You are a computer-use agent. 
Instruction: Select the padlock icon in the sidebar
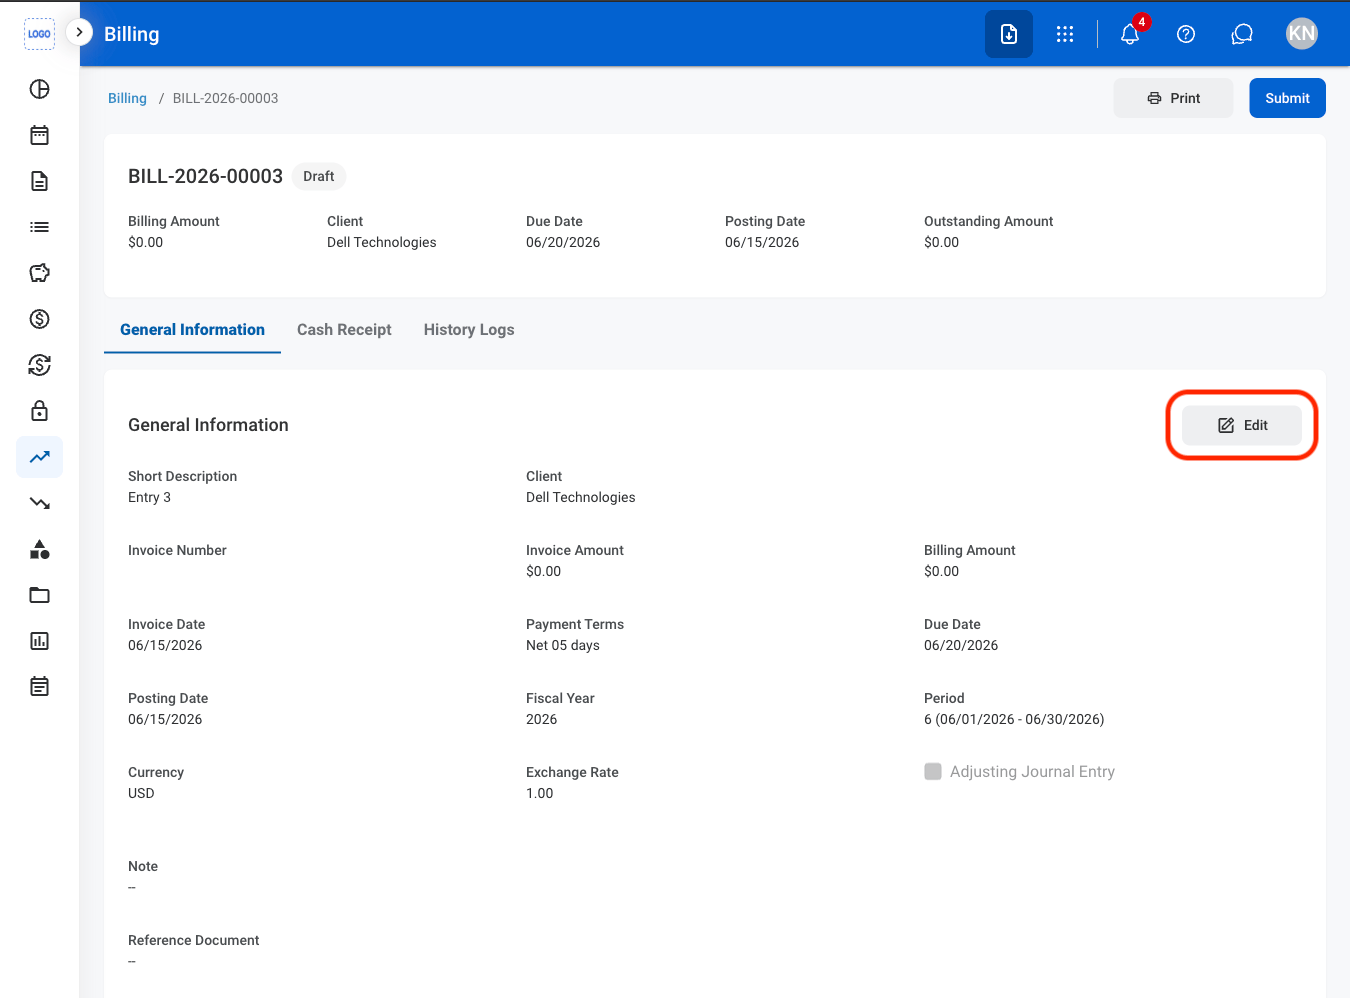tap(39, 411)
